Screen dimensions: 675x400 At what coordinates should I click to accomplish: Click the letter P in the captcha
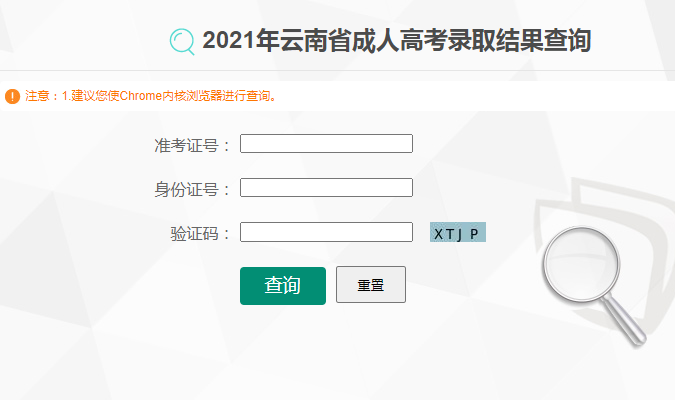click(474, 234)
